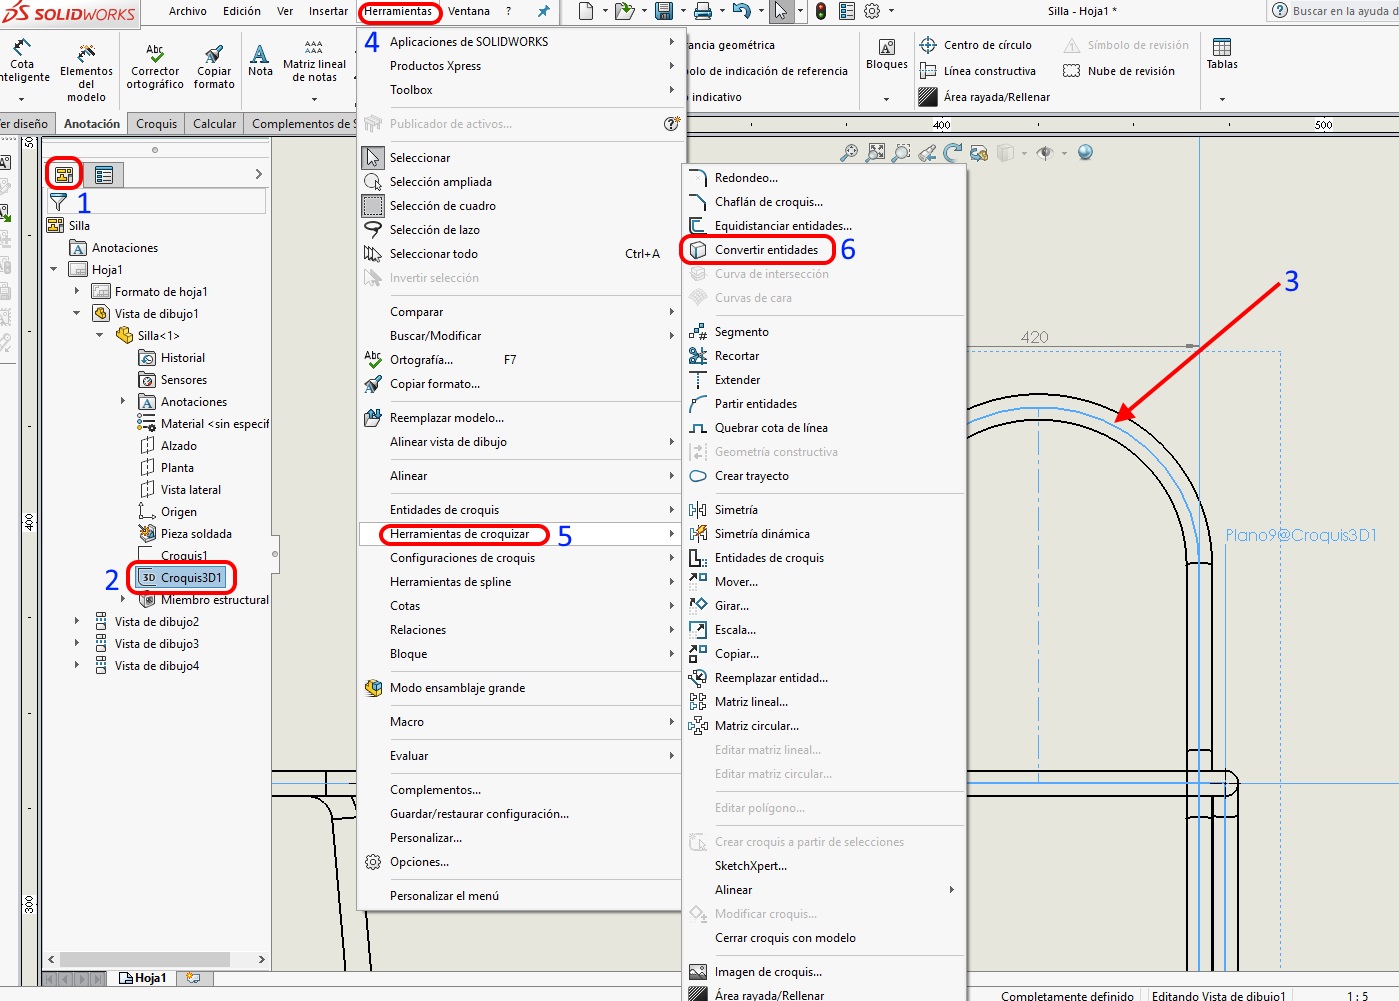Expand the Anotaciones node under Silla<1>
Viewport: 1399px width, 1001px height.
click(123, 402)
